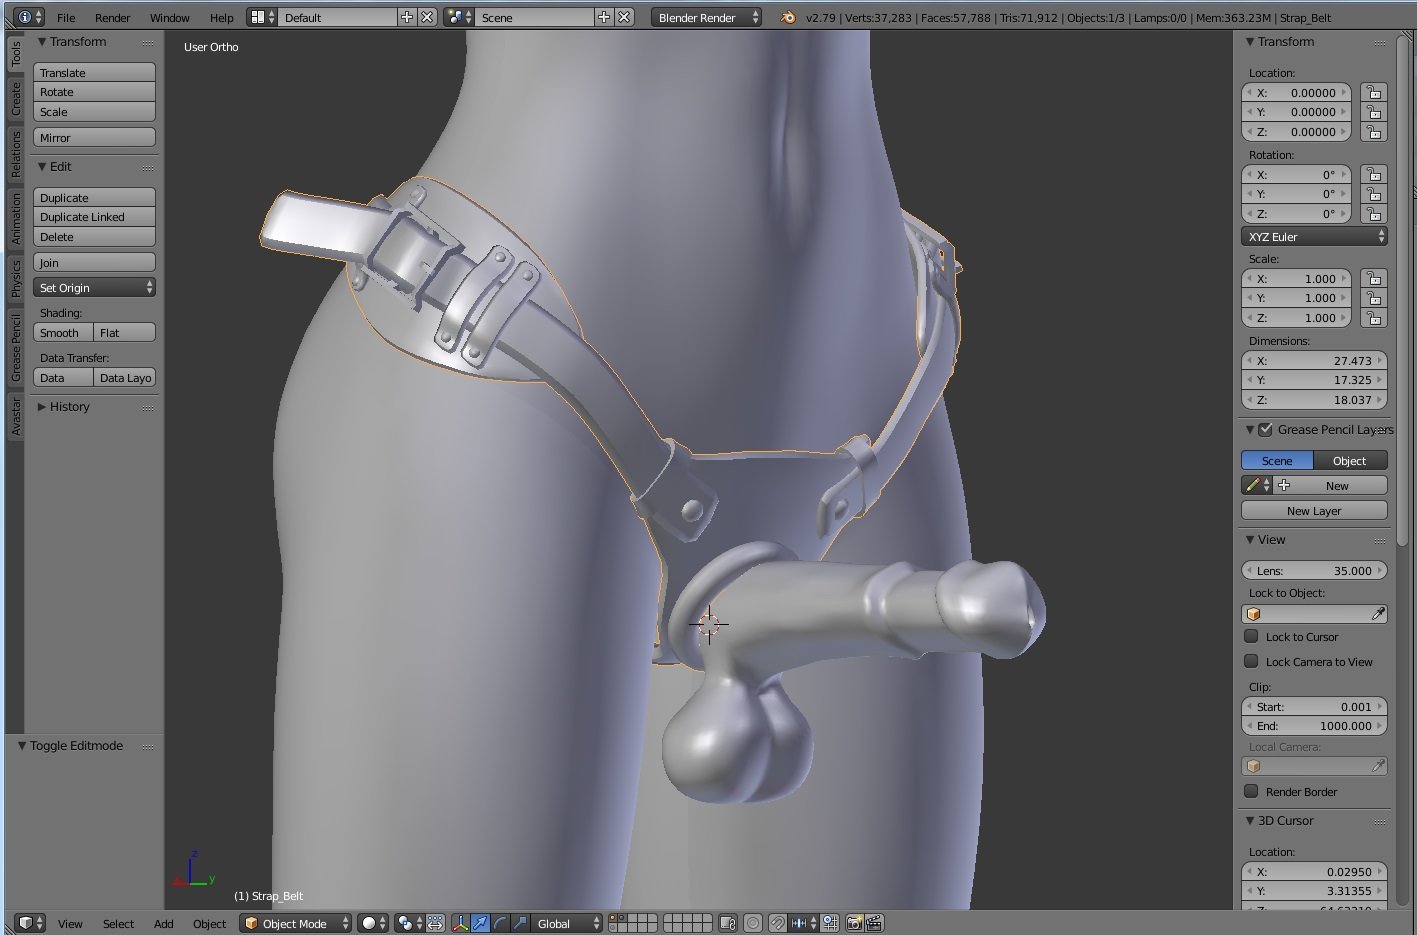Open the Render menu
The width and height of the screenshot is (1417, 935).
112,17
